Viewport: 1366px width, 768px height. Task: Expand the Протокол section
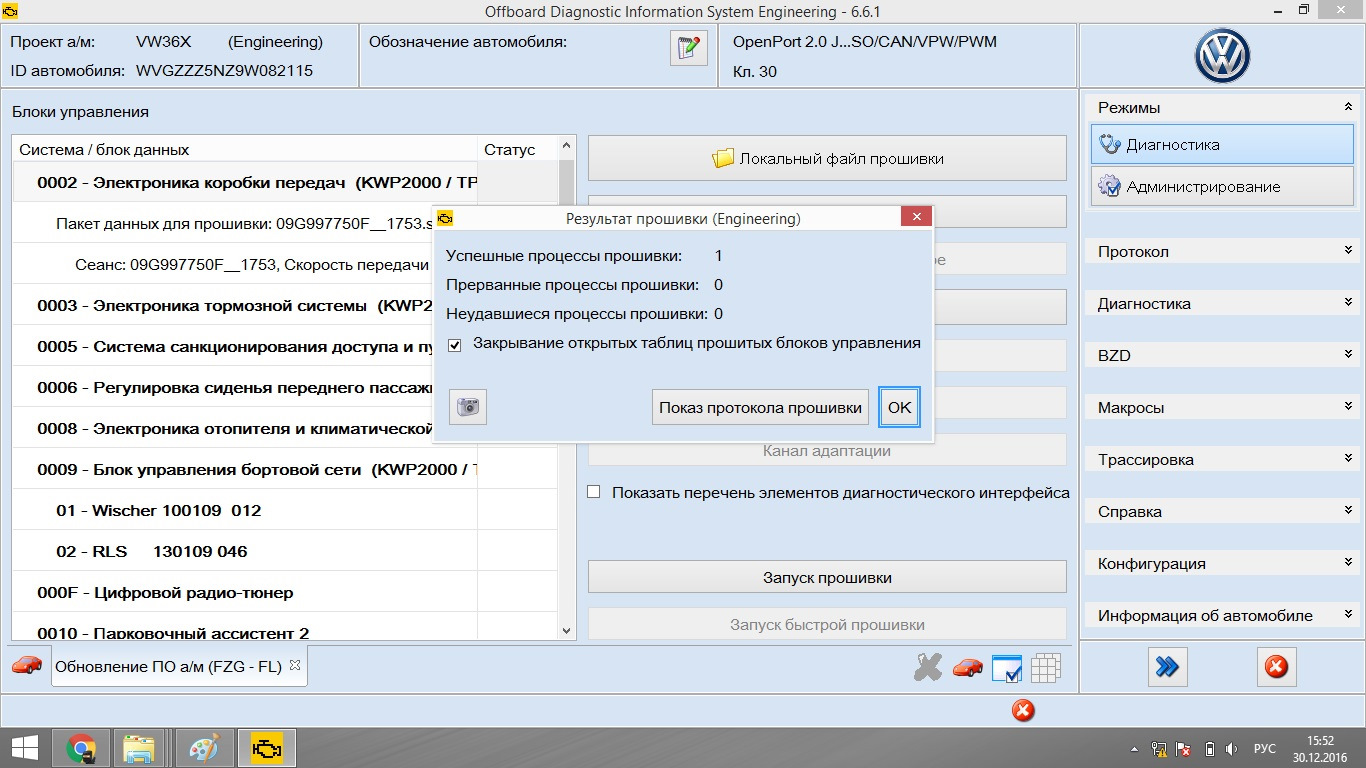[x=1348, y=251]
